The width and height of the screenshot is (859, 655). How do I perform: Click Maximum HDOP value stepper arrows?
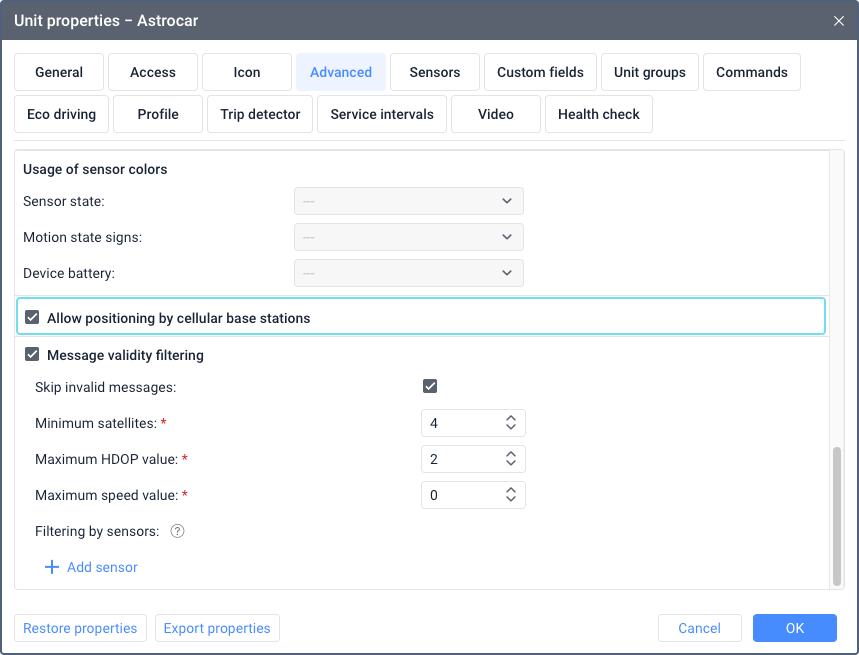511,459
